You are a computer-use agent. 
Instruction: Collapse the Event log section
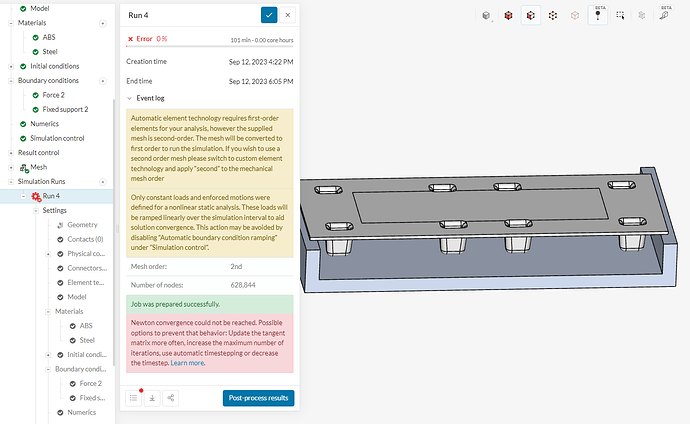coord(129,98)
